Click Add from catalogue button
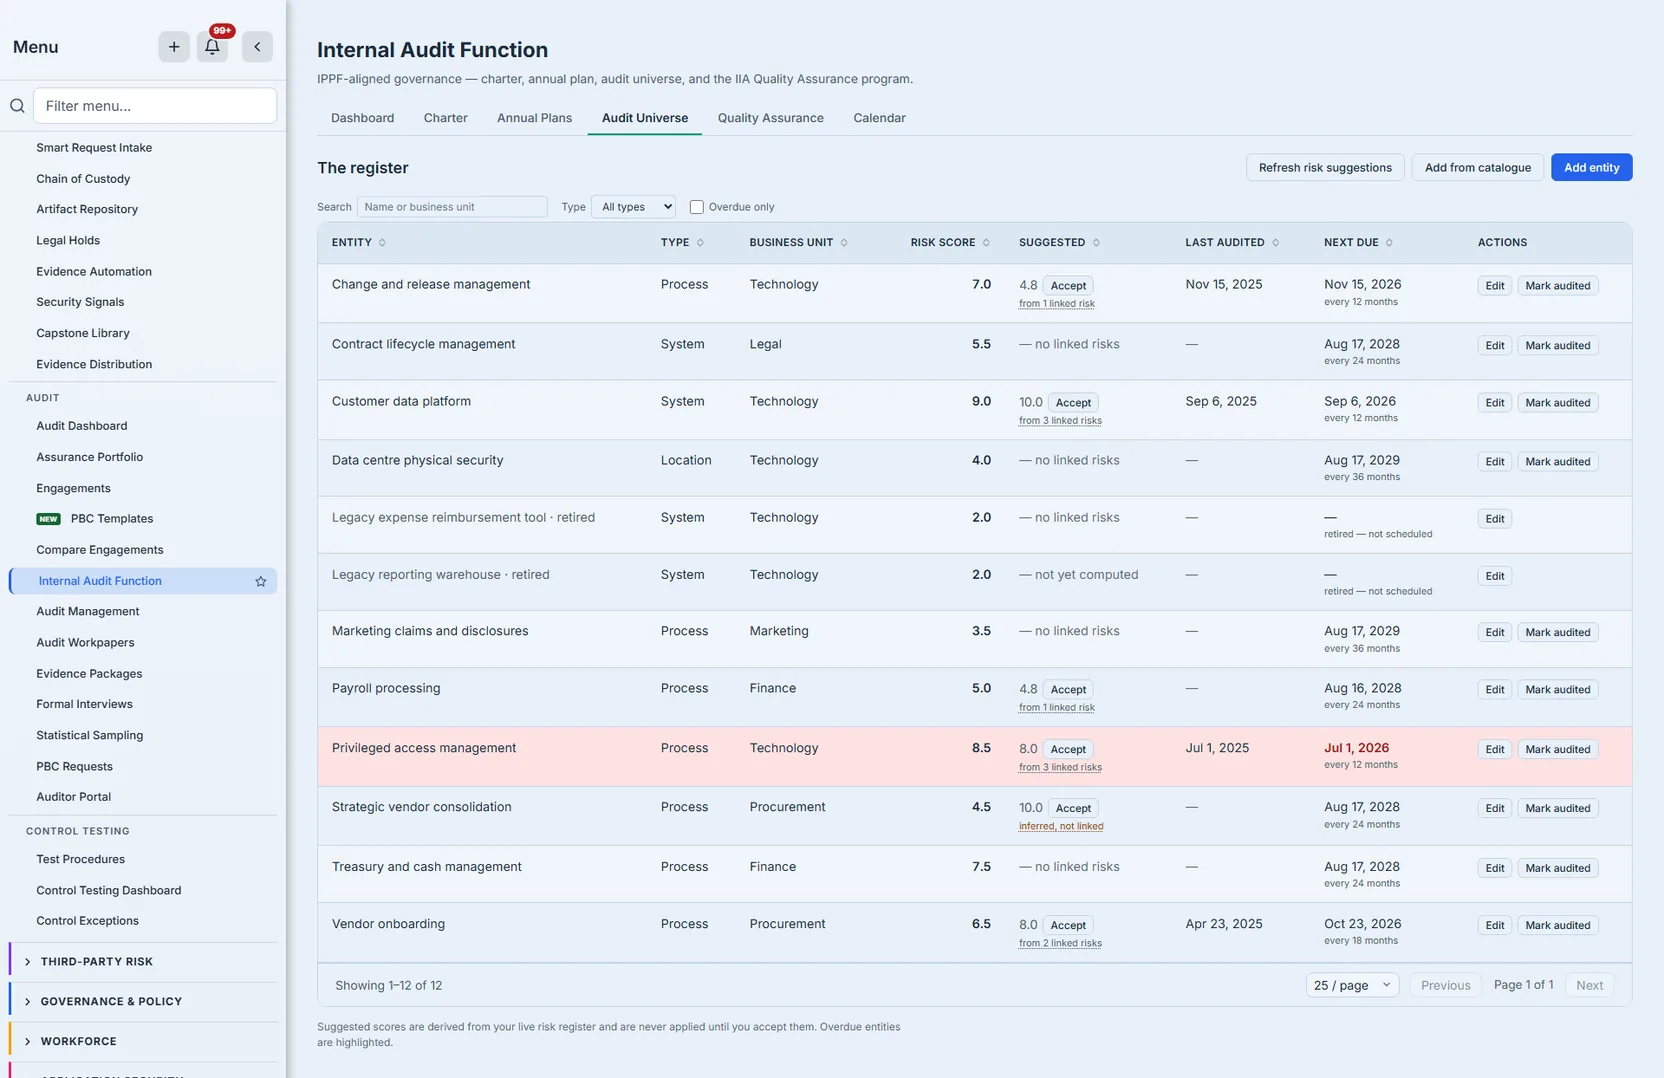Image resolution: width=1664 pixels, height=1078 pixels. [x=1477, y=167]
